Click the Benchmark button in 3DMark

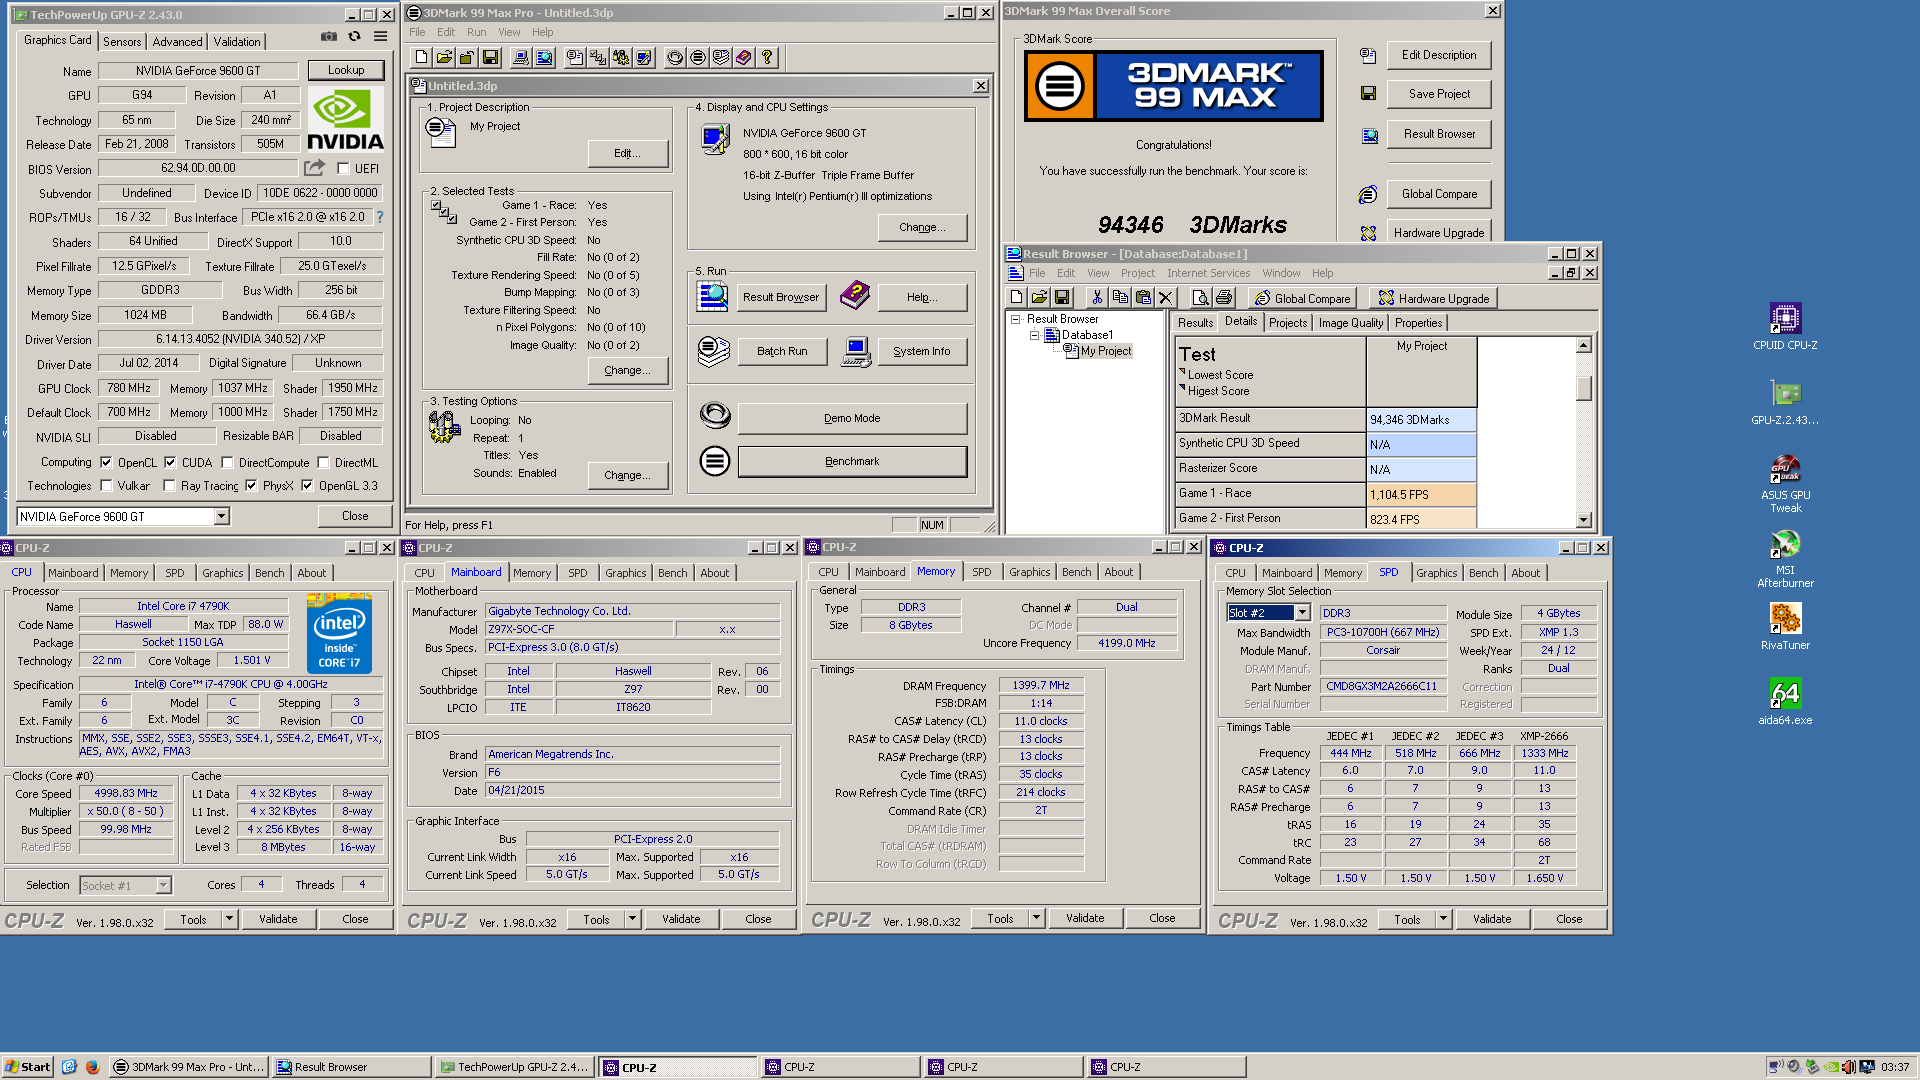coord(852,461)
